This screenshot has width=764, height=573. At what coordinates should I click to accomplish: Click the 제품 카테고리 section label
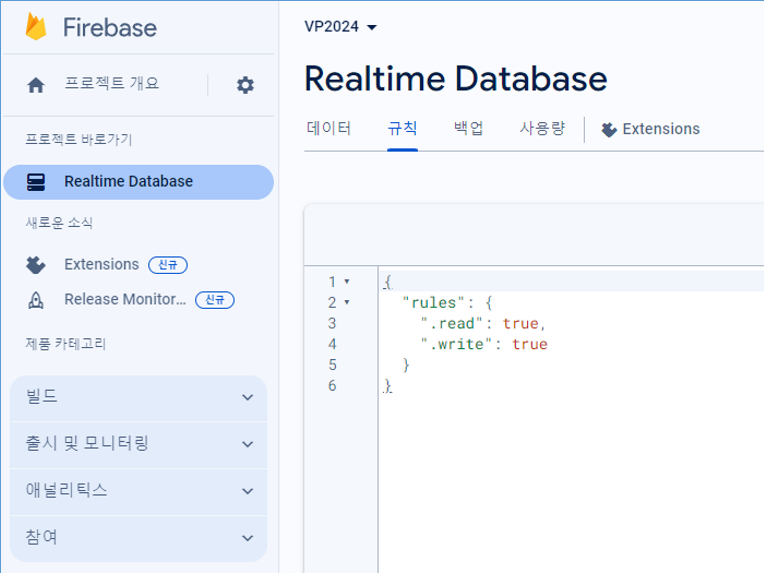click(x=65, y=344)
